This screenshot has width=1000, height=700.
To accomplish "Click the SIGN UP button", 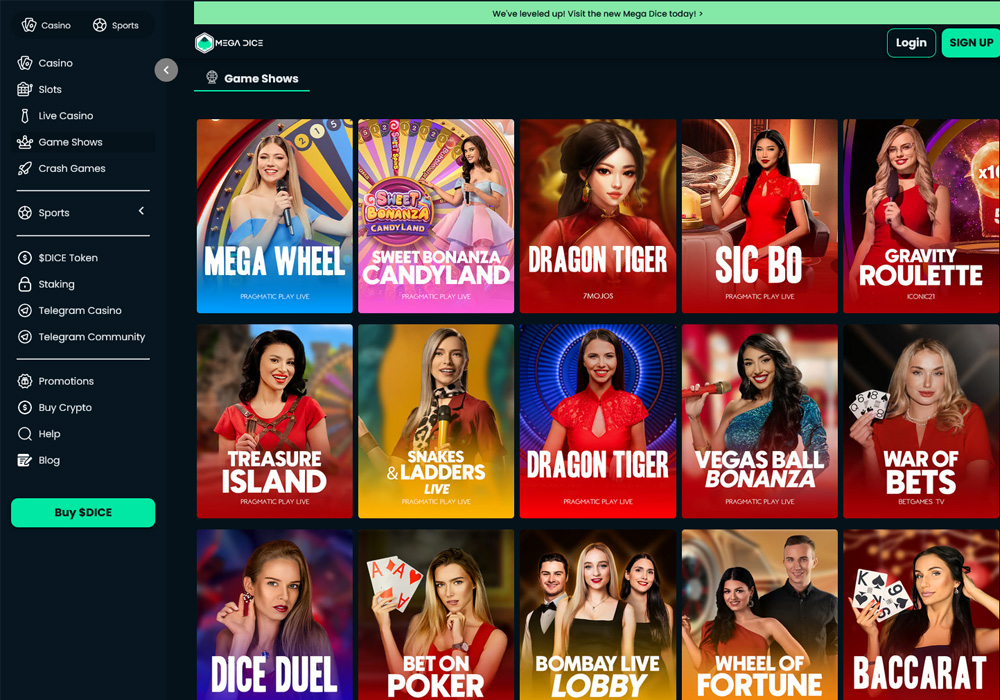I will (x=971, y=43).
